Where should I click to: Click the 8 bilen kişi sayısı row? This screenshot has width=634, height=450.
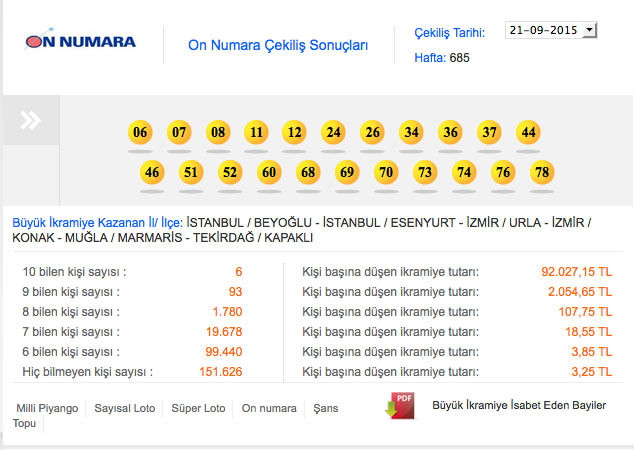[x=132, y=312]
